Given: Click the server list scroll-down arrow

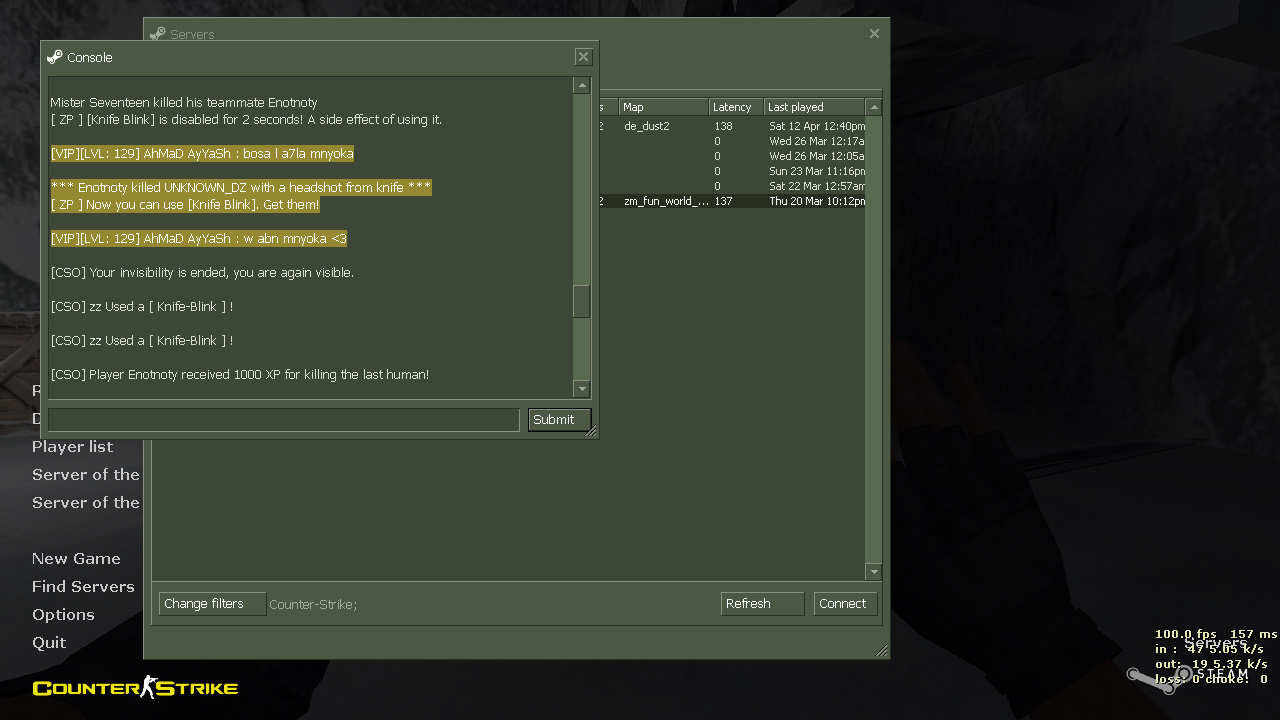Looking at the screenshot, I should point(873,572).
